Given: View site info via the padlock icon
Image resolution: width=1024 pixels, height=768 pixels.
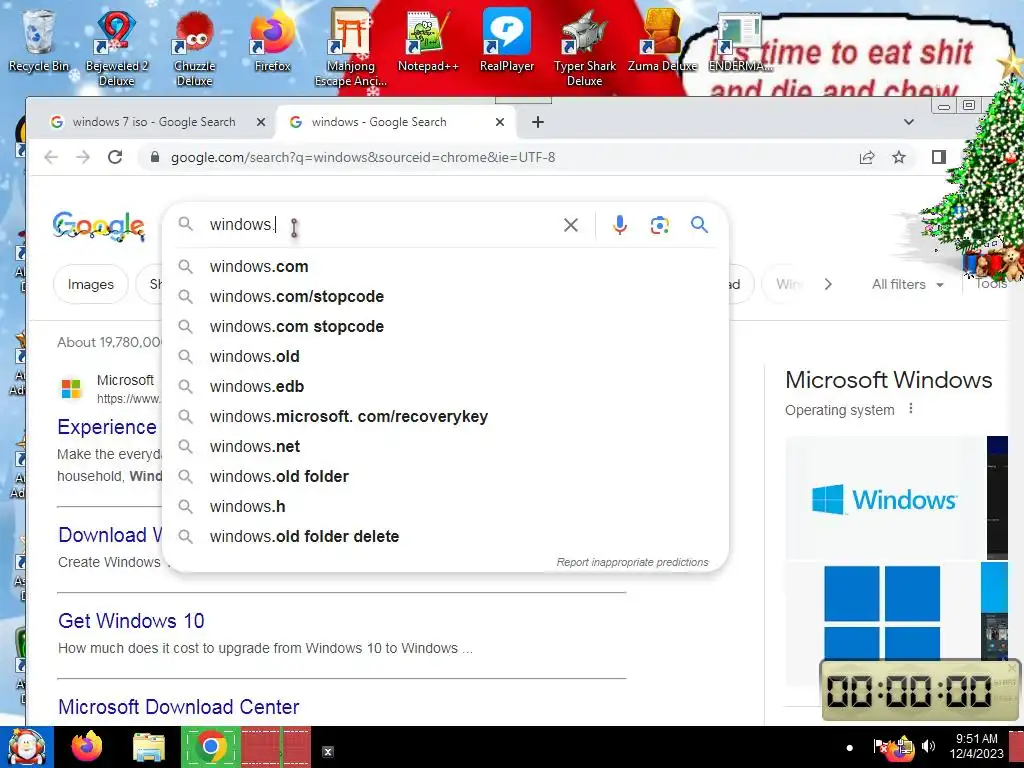Looking at the screenshot, I should (155, 157).
